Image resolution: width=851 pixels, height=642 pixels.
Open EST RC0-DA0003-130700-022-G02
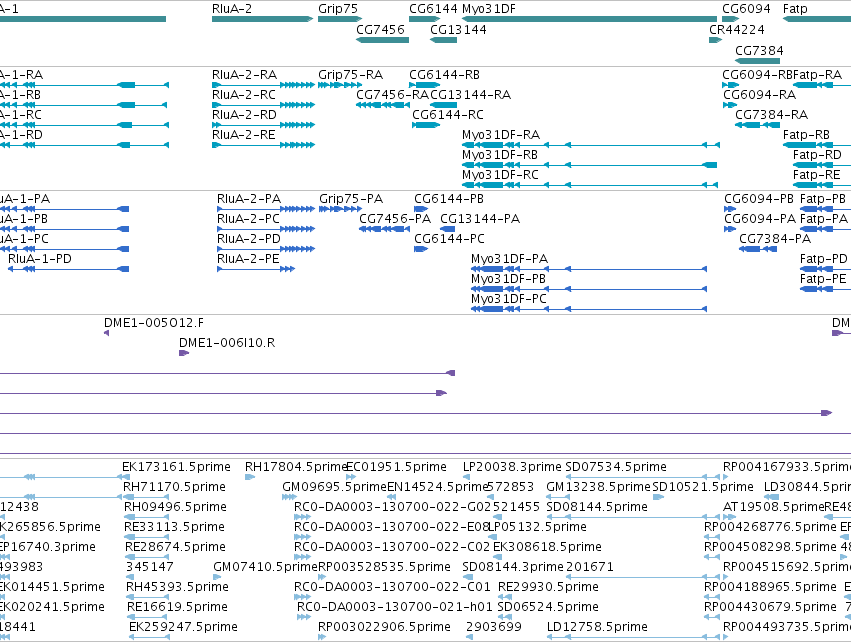[x=392, y=507]
